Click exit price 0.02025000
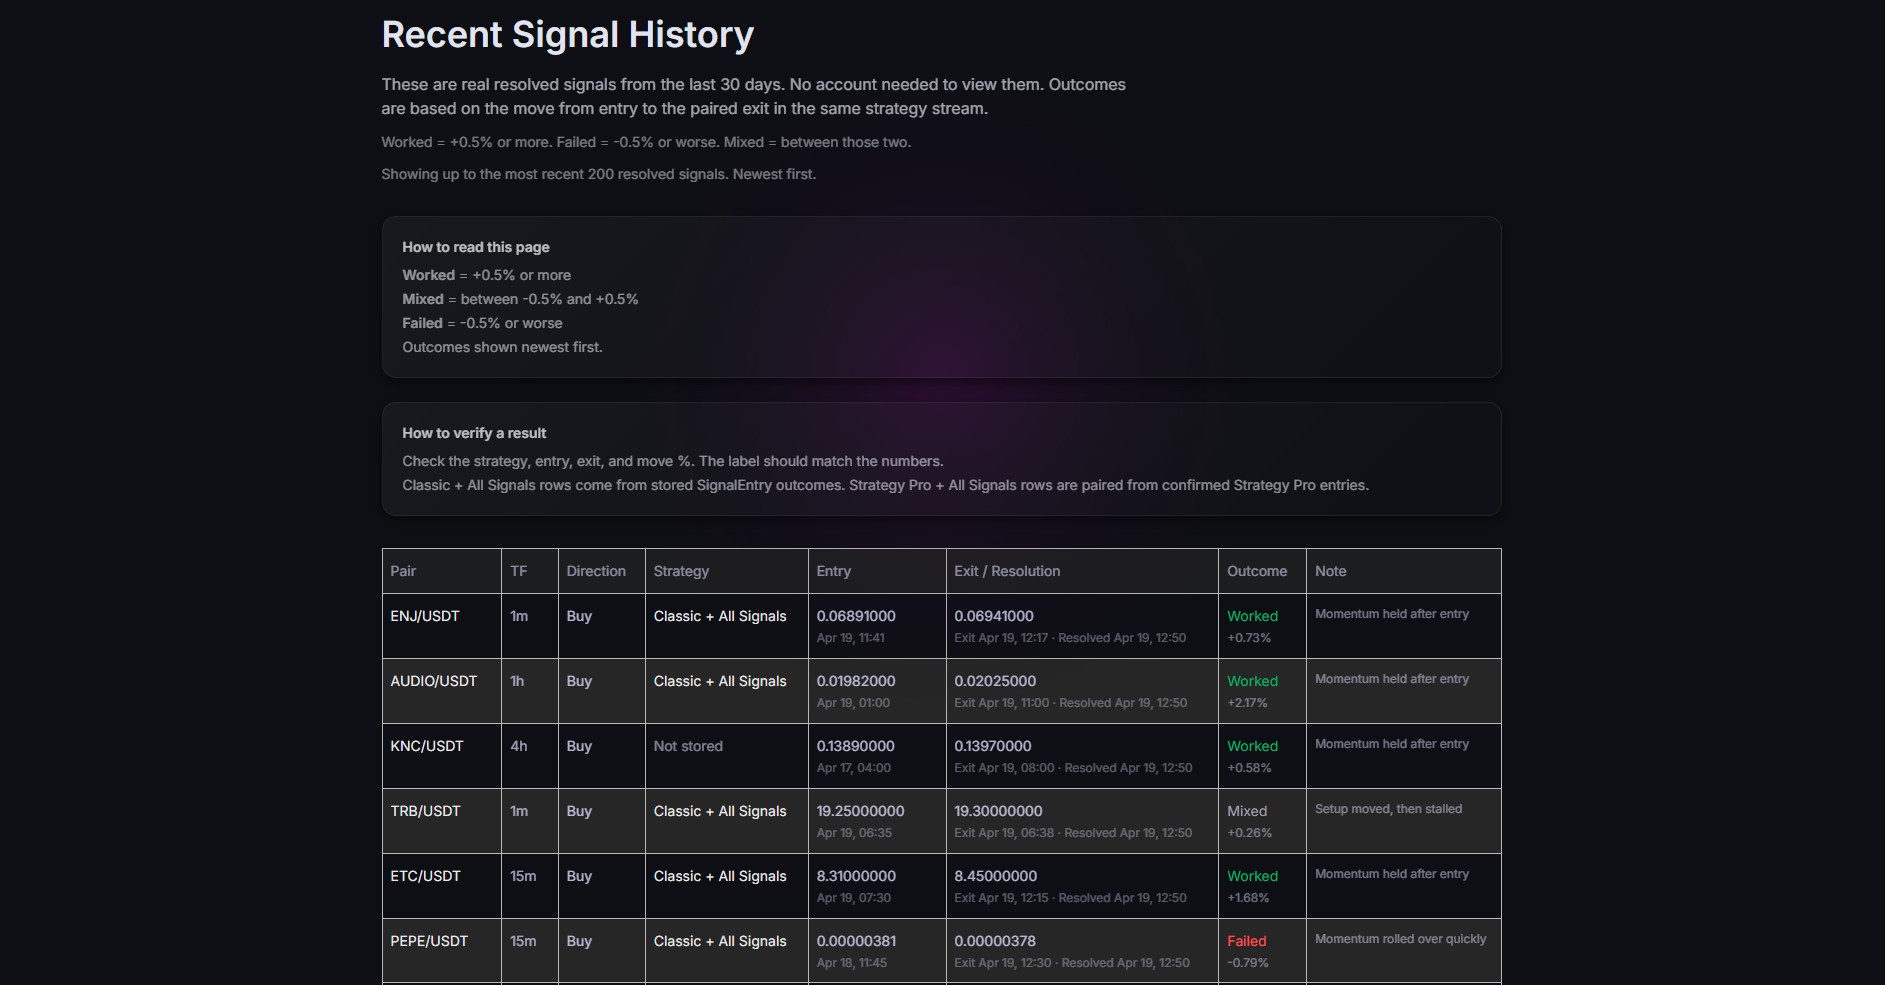The height and width of the screenshot is (985, 1885). (x=995, y=681)
